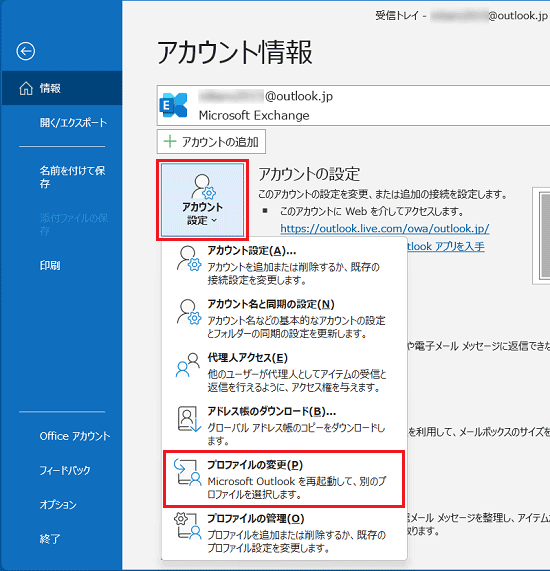Viewport: 550px width, 571px height.
Task: Click the Microsoft Exchange account logo icon
Action: pyautogui.click(x=173, y=105)
